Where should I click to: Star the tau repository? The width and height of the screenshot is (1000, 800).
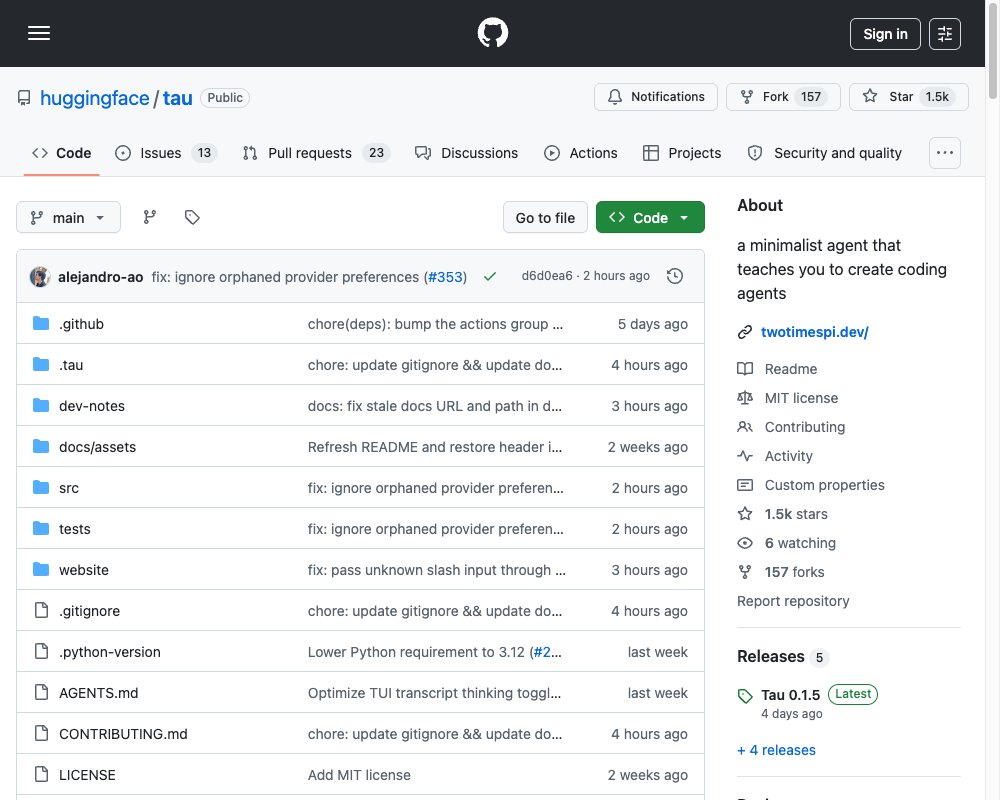[x=908, y=97]
